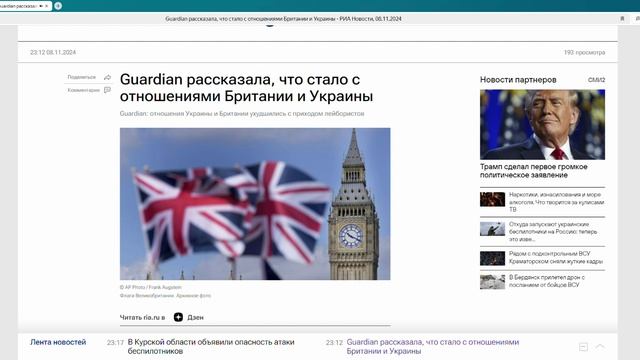Open the Наркотики, изнасилования и море алкоголя story
Image resolution: width=640 pixels, height=360 pixels.
point(556,202)
